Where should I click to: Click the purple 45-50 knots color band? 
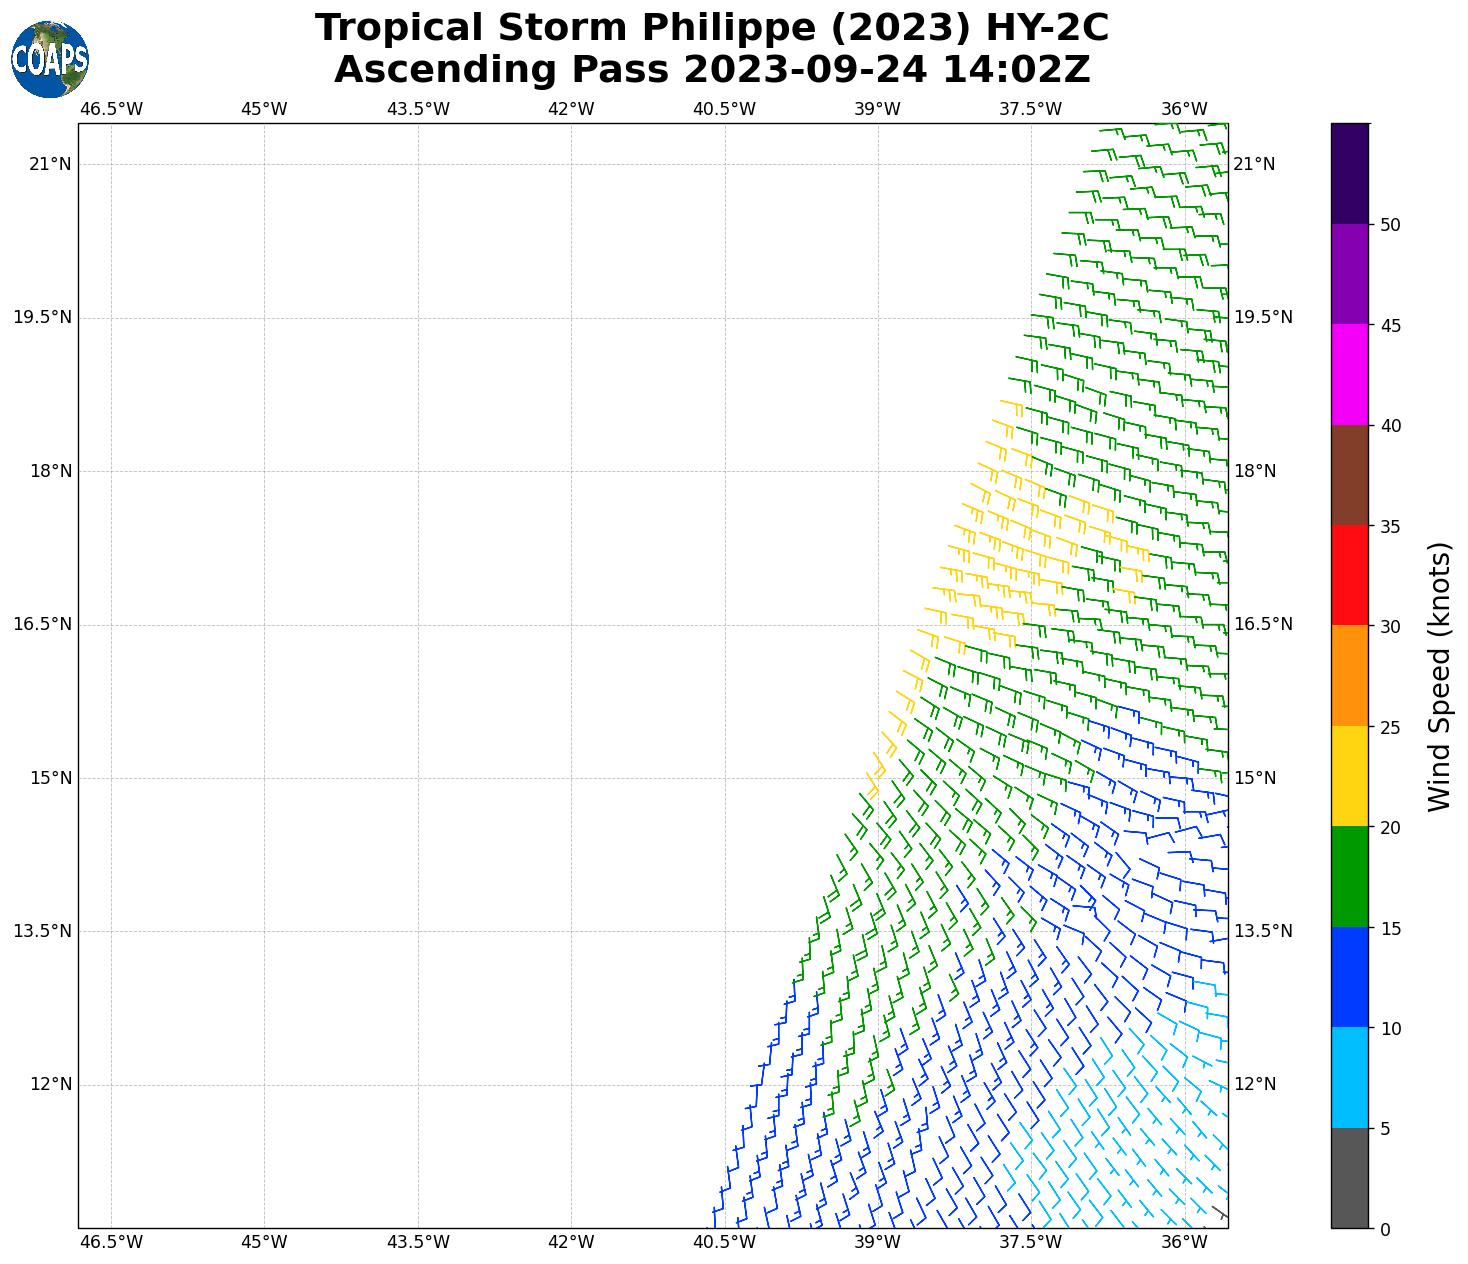click(x=1349, y=274)
